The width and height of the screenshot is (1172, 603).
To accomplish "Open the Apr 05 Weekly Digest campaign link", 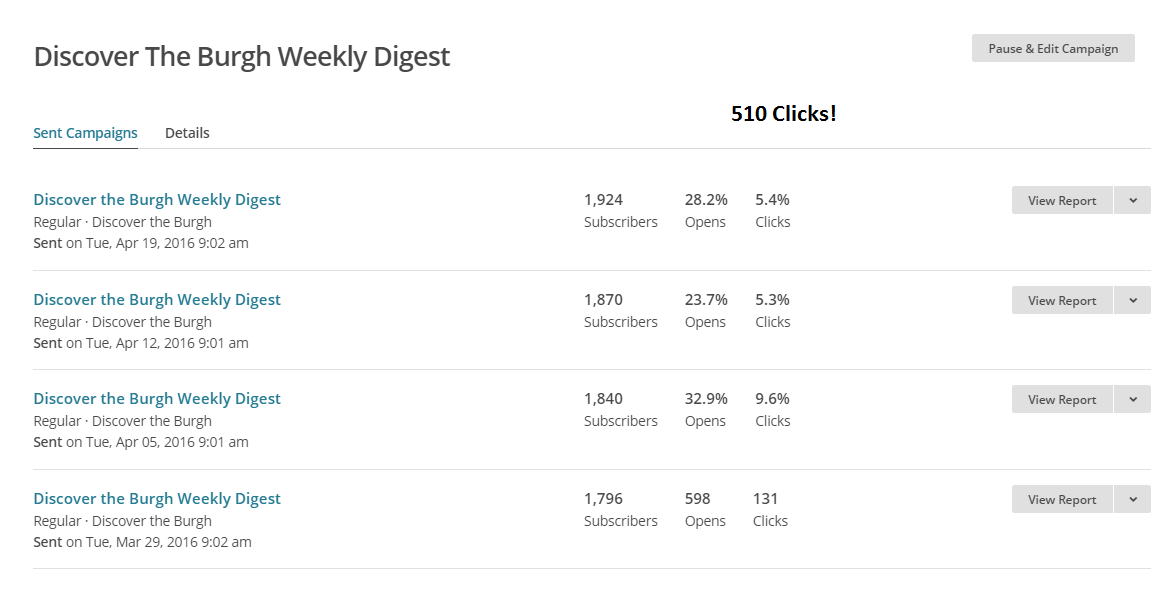I will pos(157,399).
